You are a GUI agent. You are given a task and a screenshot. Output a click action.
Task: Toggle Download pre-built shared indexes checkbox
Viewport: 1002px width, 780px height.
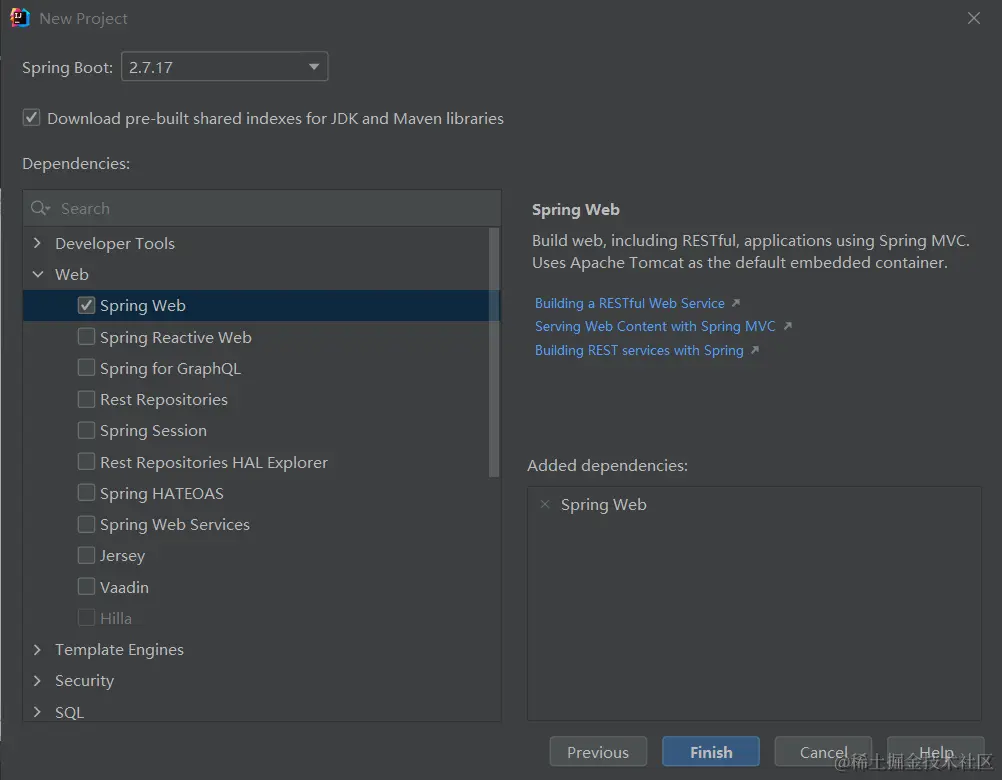[x=31, y=118]
